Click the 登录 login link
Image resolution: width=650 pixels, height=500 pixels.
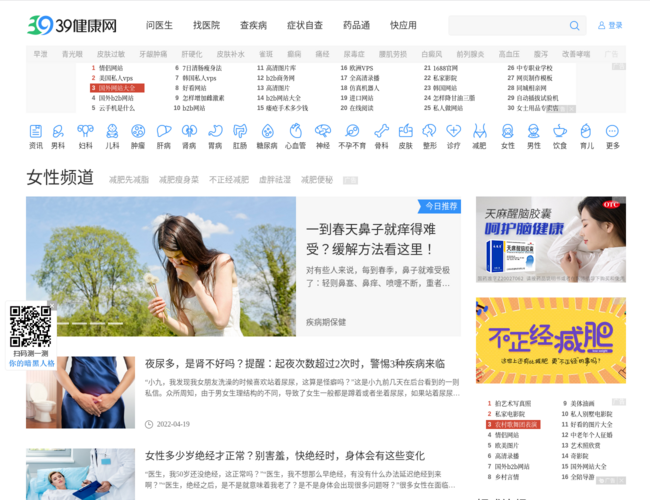coord(610,25)
